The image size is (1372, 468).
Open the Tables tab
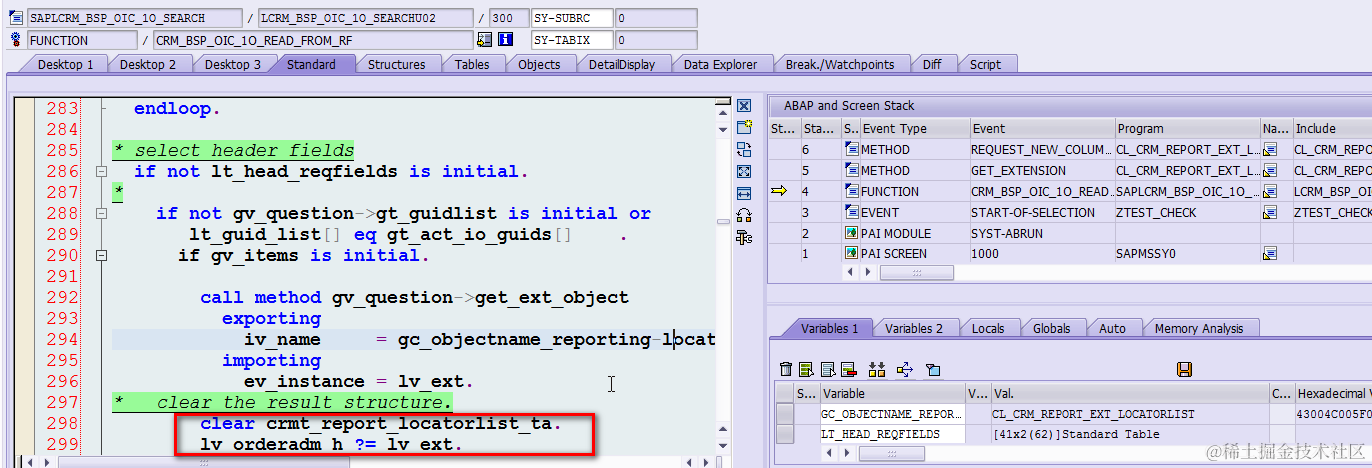tap(472, 64)
